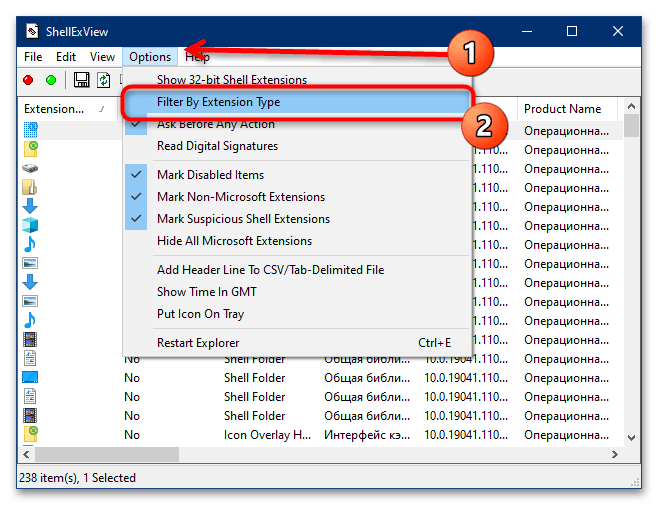Screen dimensions: 658x505
Task: Enable Put Icon On Tray
Action: pos(297,314)
